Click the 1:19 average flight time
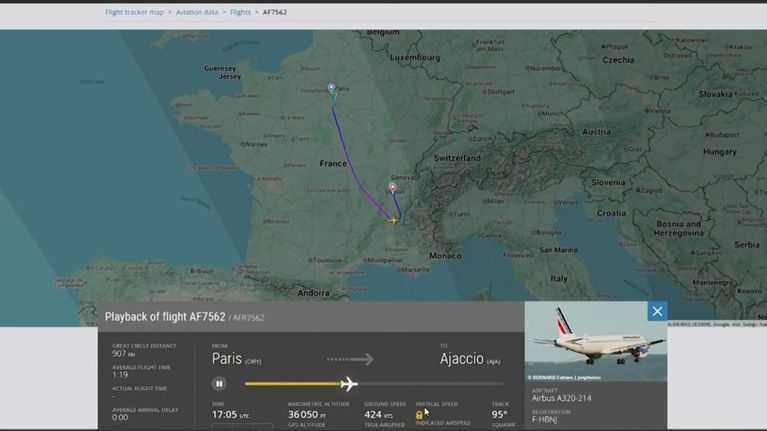767x431 pixels. [x=120, y=375]
